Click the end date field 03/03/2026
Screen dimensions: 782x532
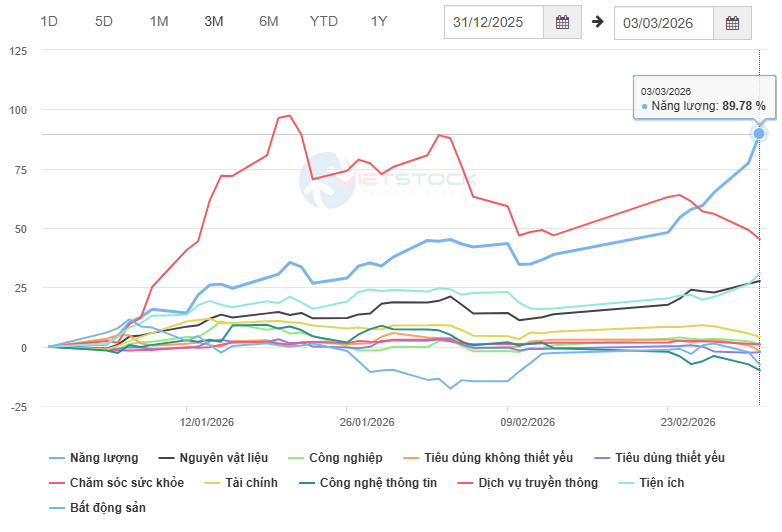pyautogui.click(x=664, y=22)
